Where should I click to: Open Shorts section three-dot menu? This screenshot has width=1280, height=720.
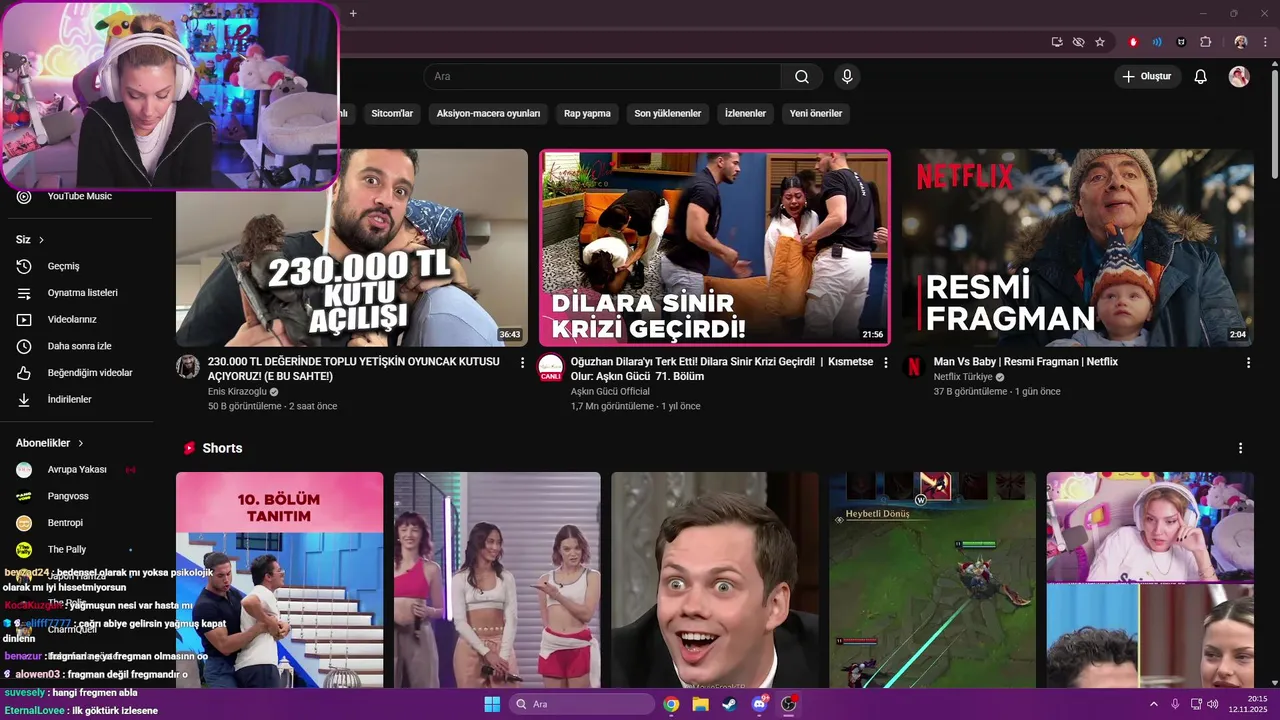tap(1241, 448)
